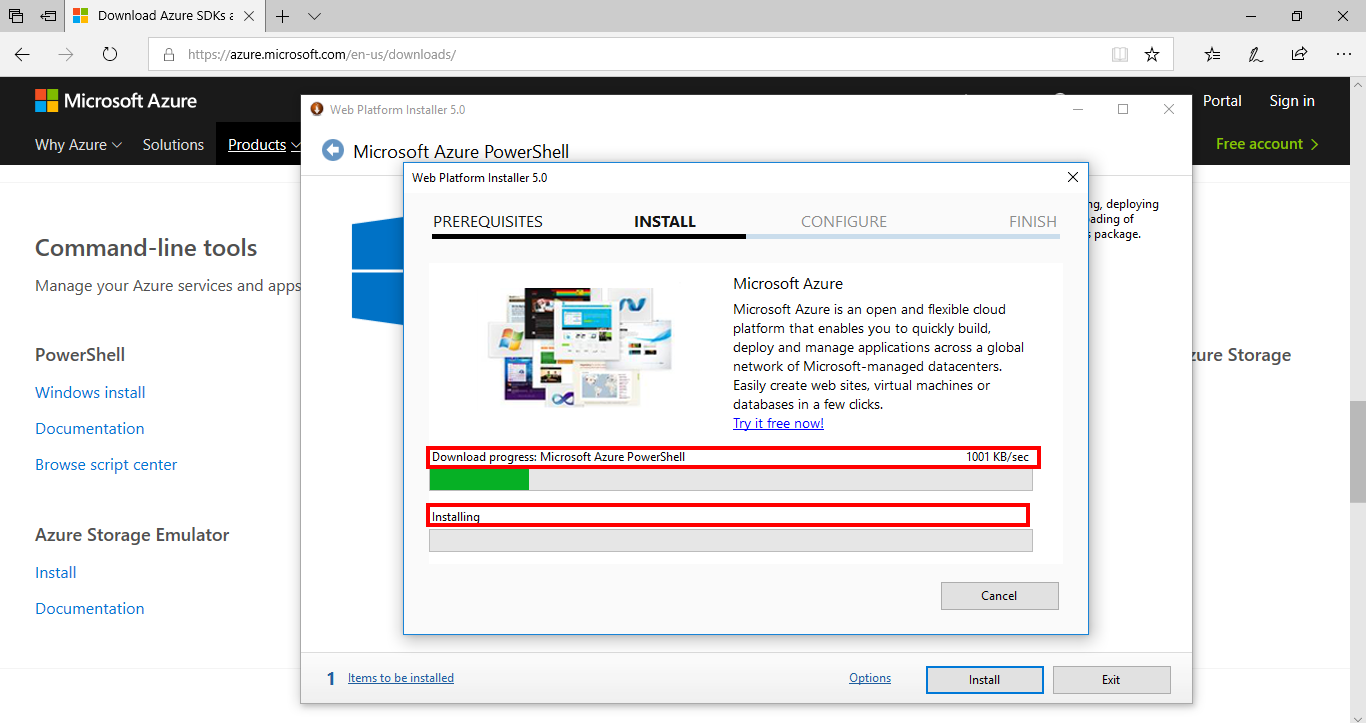
Task: Click the Free account link
Action: tap(1267, 144)
